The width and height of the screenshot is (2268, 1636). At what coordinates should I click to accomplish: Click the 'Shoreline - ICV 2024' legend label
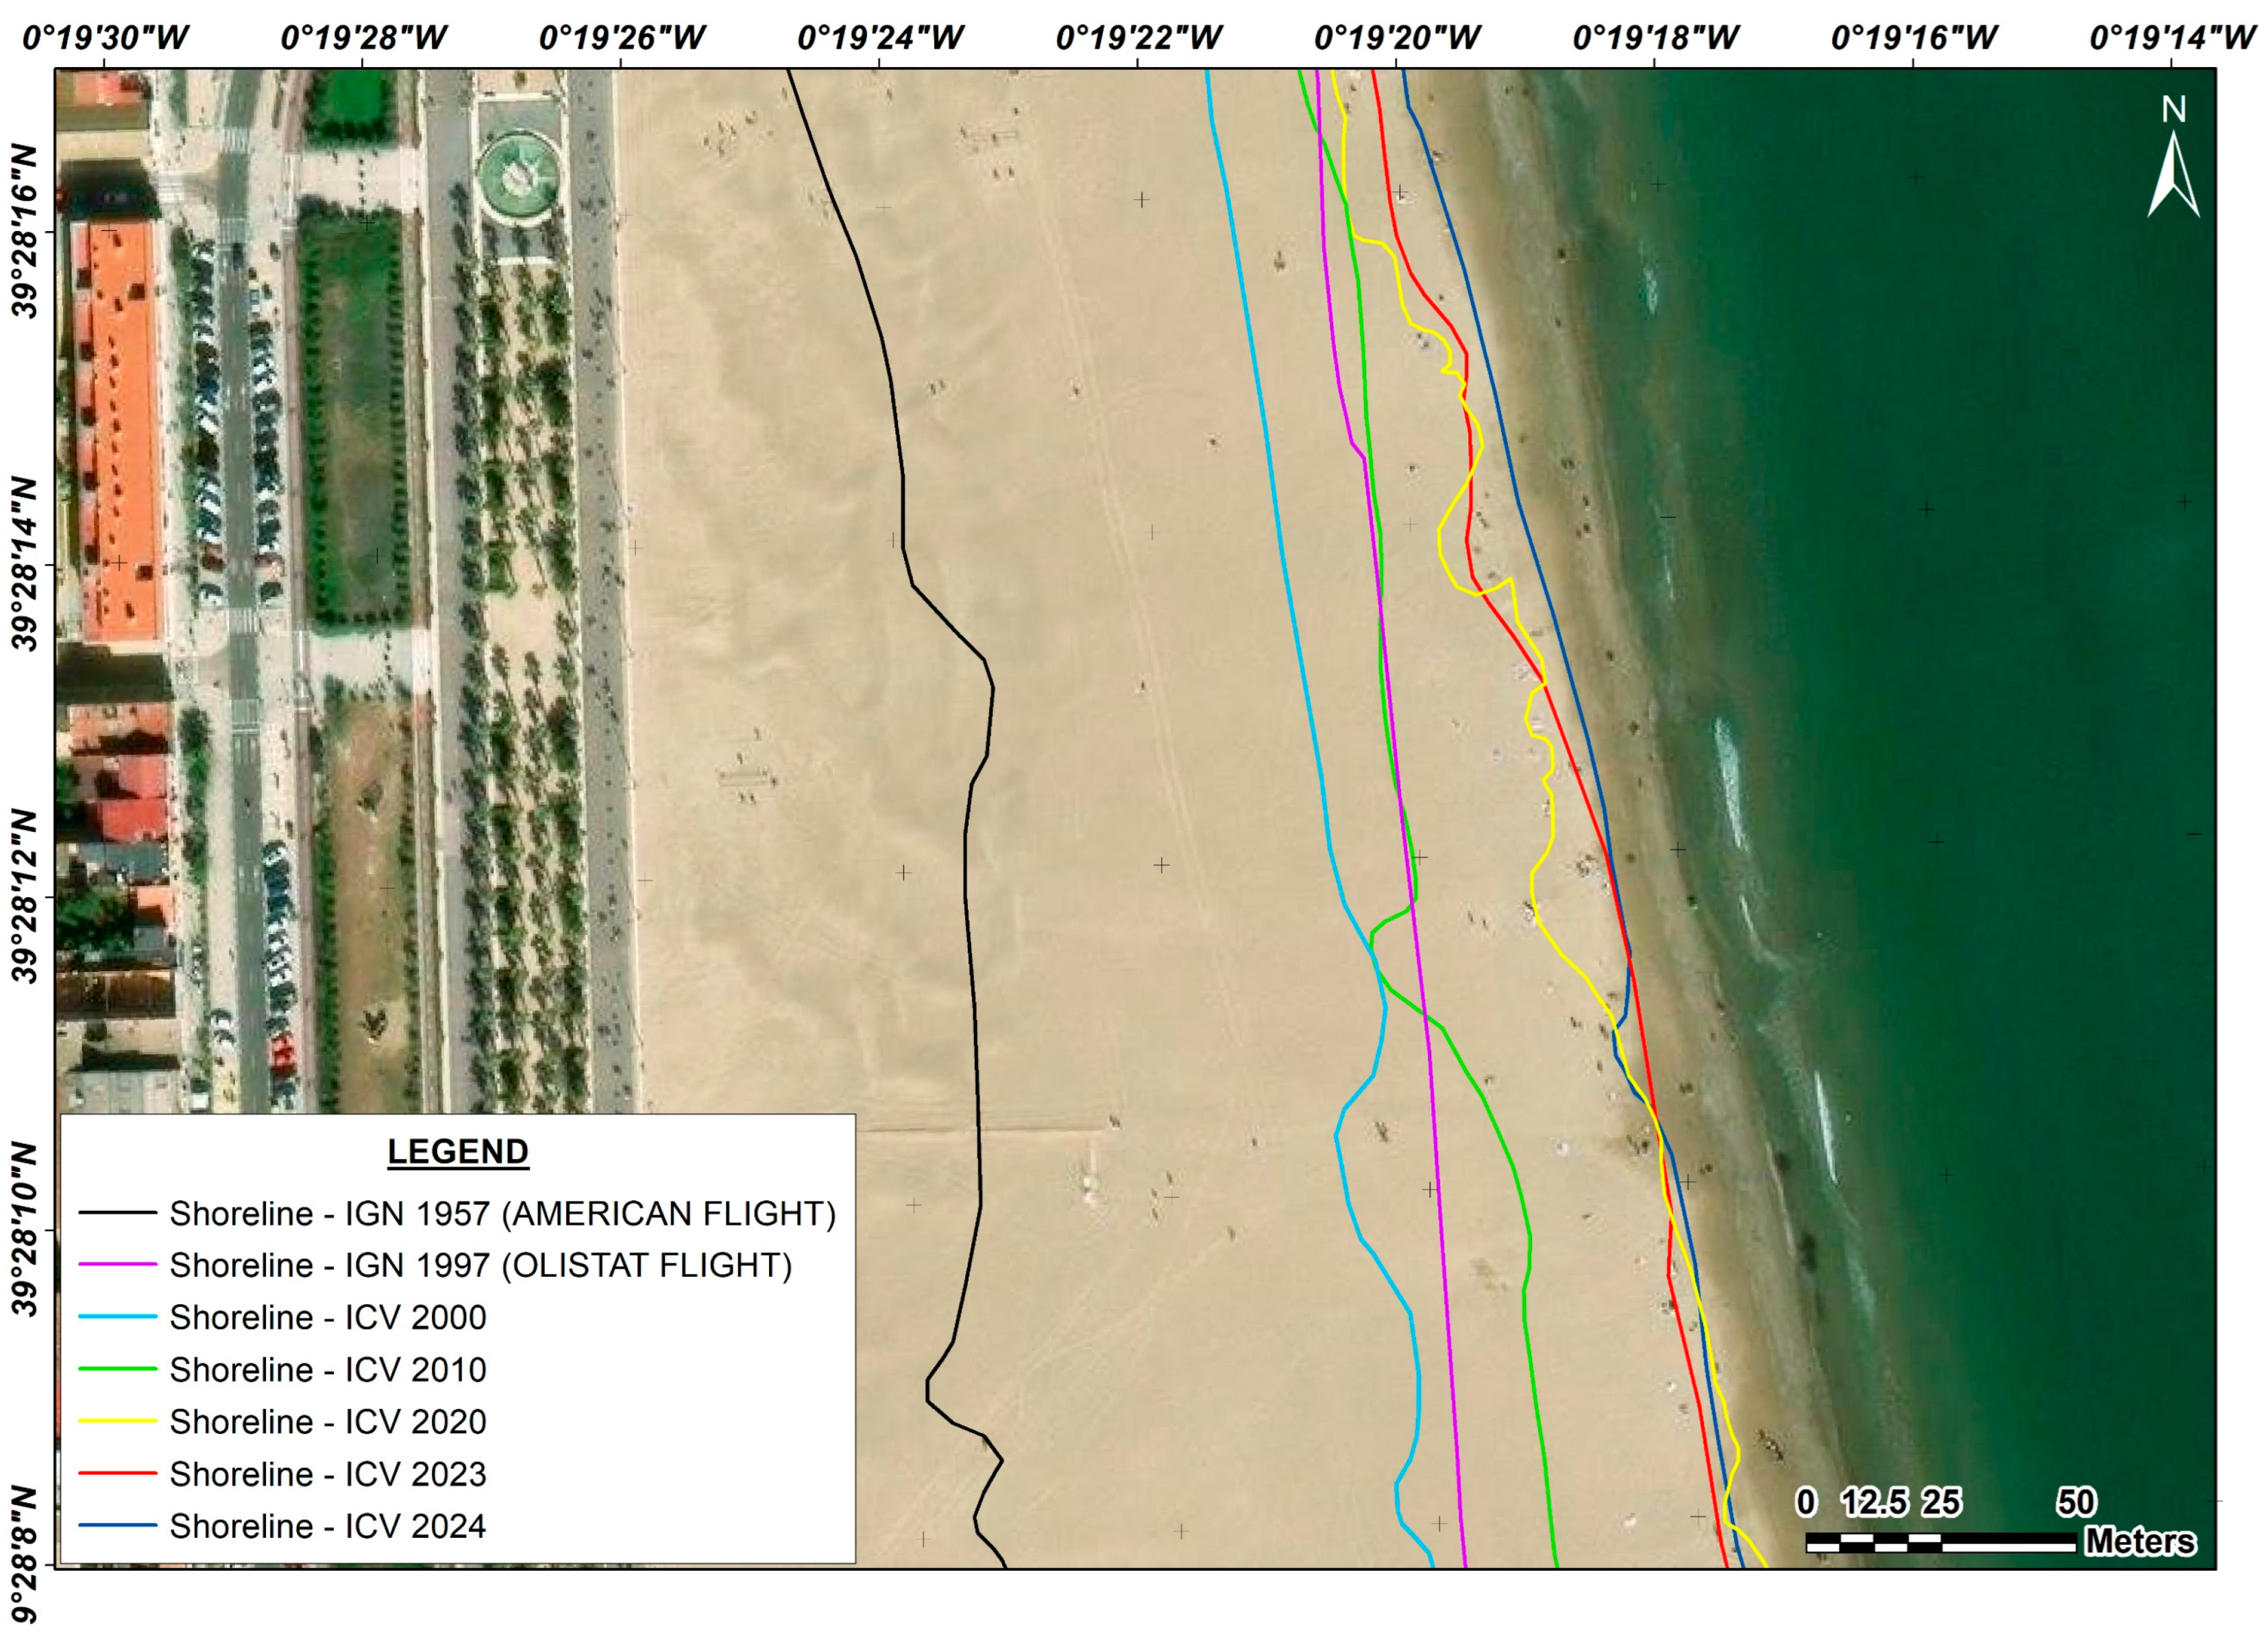[327, 1526]
